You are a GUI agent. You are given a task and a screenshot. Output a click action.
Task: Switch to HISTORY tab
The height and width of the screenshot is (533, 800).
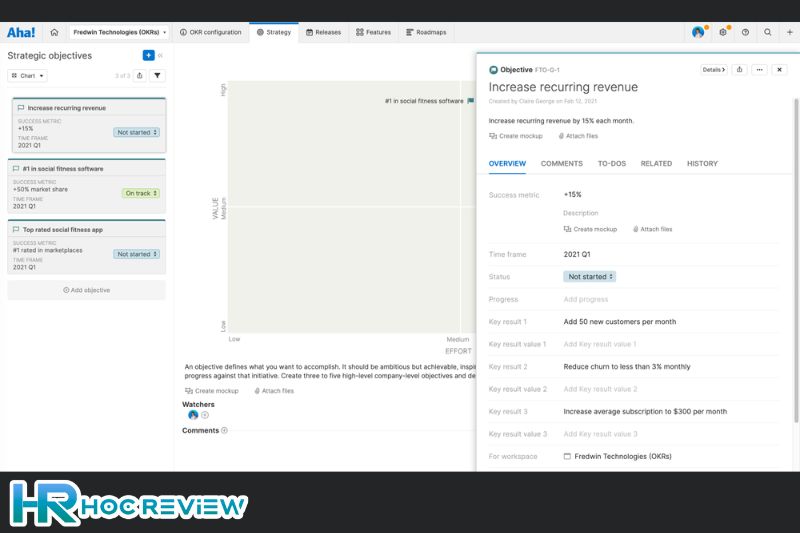(702, 164)
